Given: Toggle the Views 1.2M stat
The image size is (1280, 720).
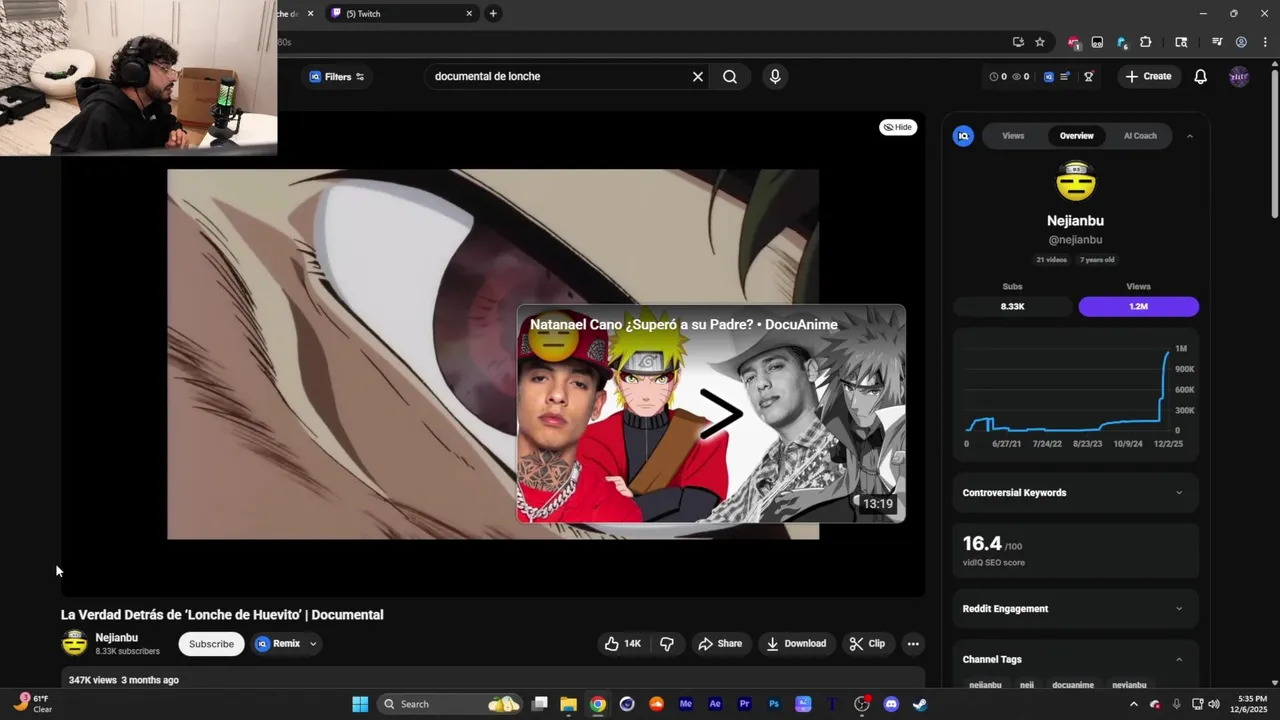Looking at the screenshot, I should 1139,306.
